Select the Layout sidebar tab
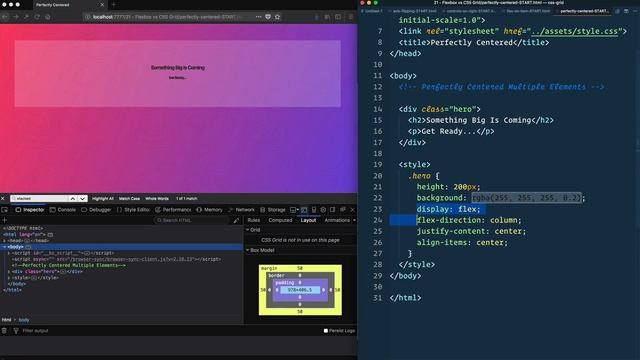 (308, 220)
